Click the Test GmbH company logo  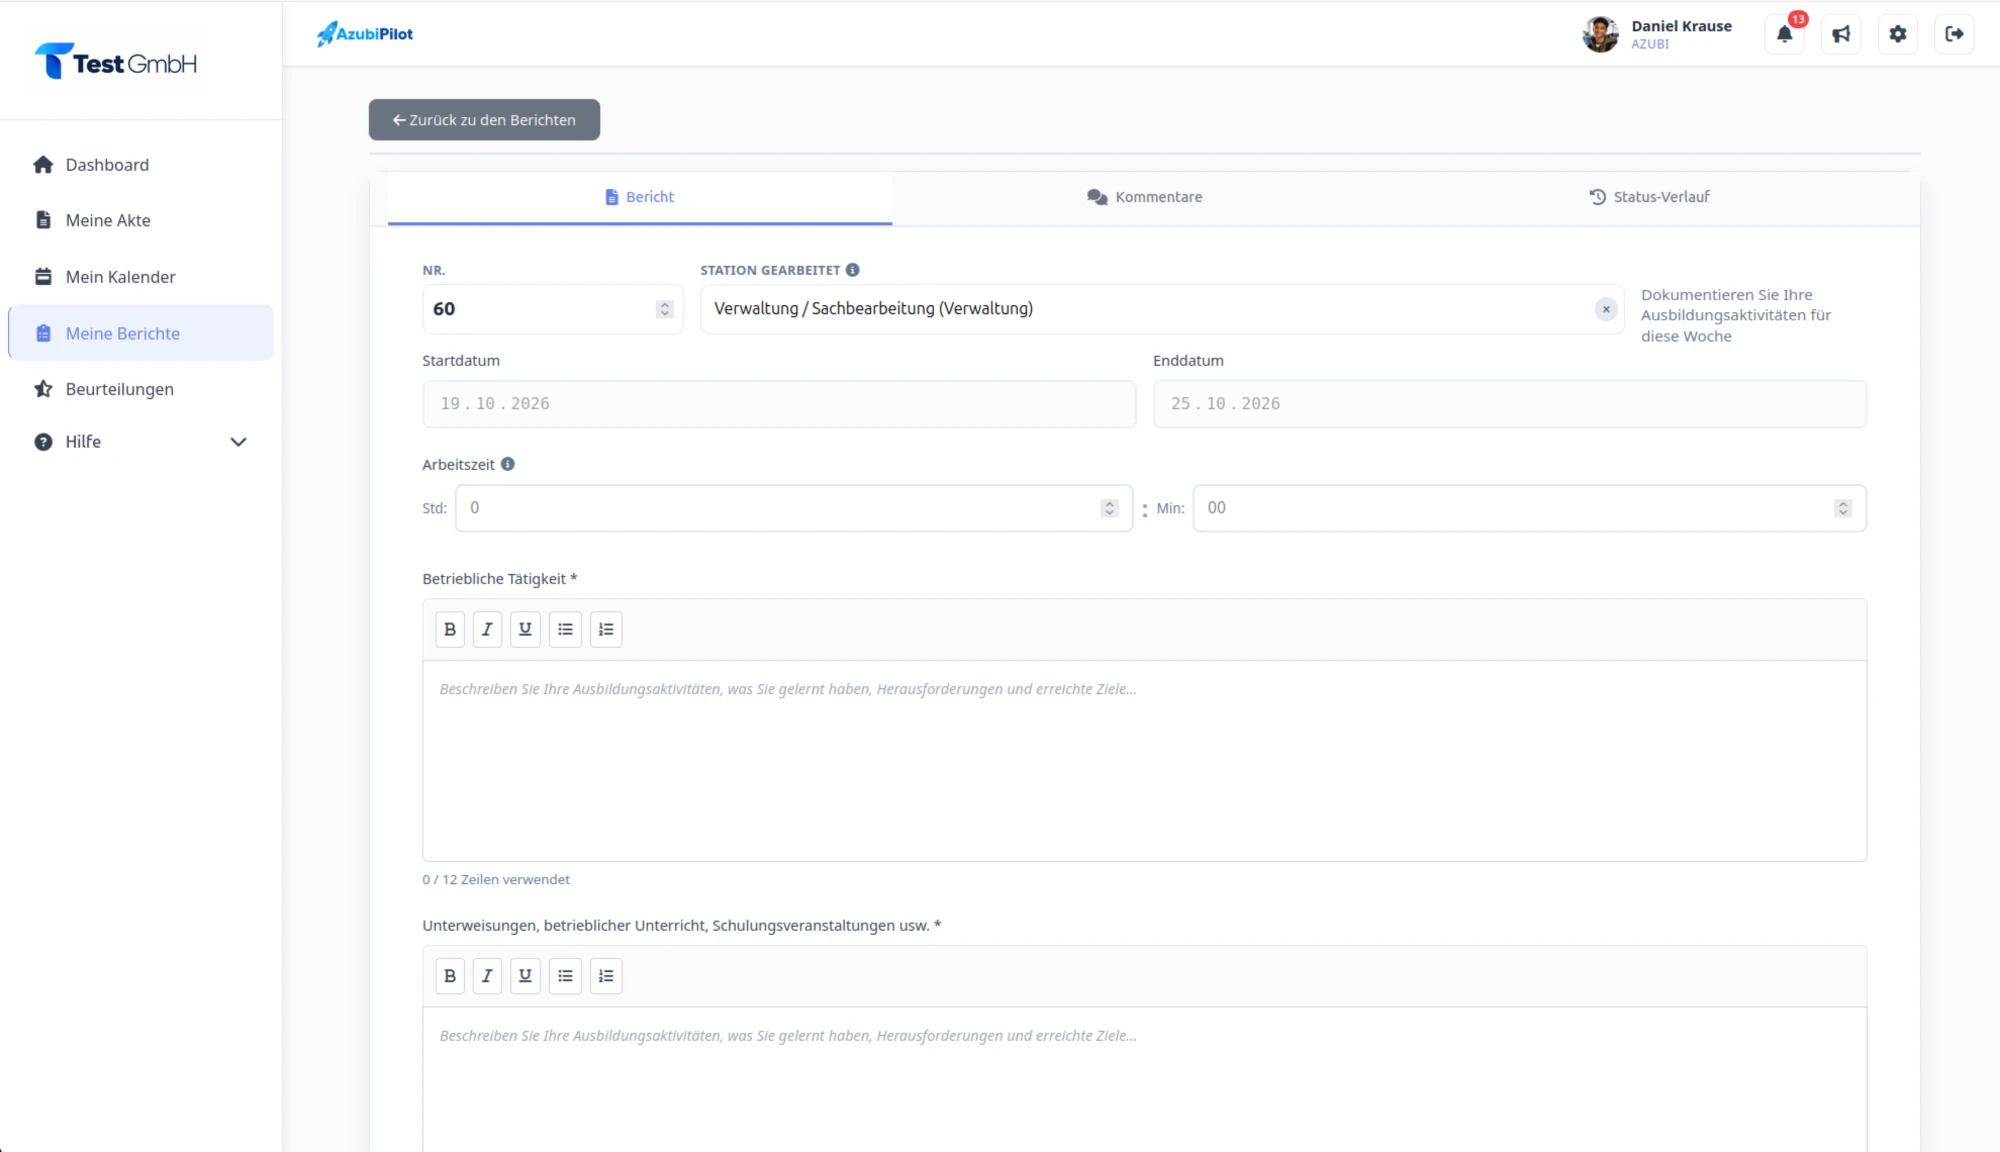click(x=116, y=62)
